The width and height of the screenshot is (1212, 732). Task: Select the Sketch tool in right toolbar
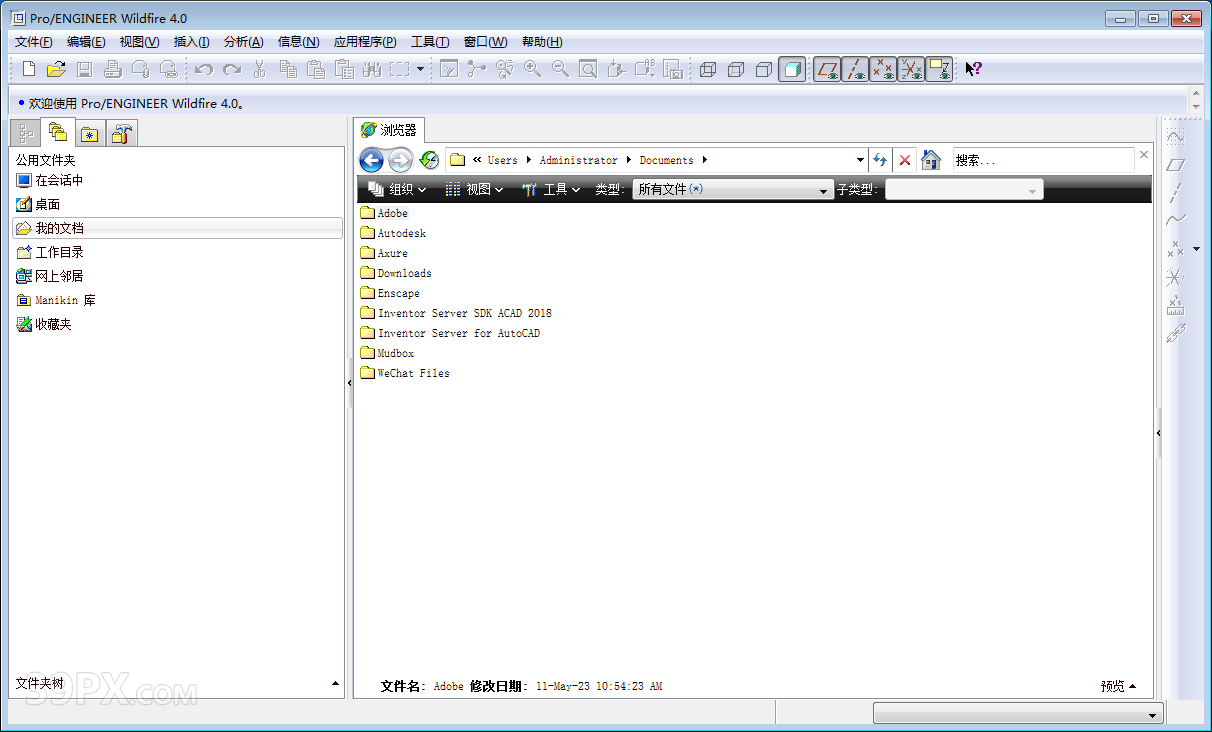pyautogui.click(x=1176, y=135)
